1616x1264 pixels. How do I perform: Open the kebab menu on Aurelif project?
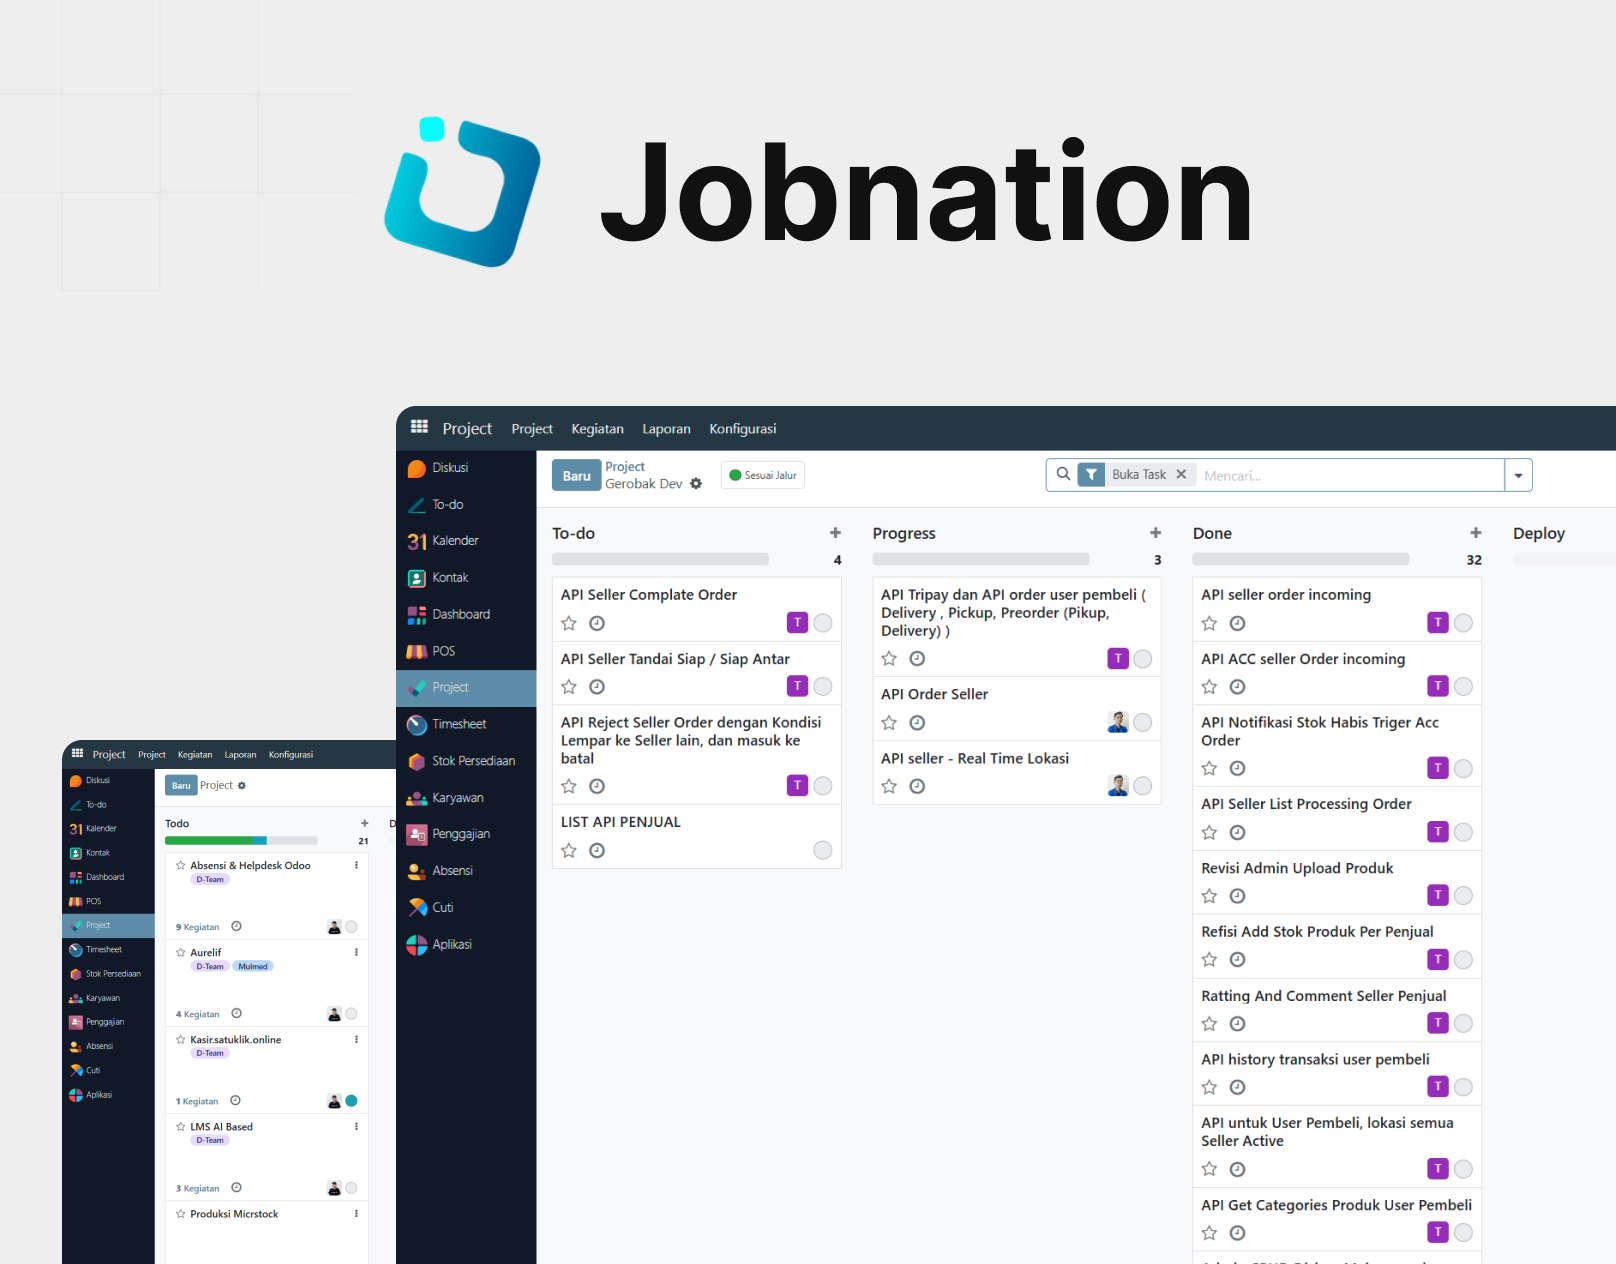356,952
